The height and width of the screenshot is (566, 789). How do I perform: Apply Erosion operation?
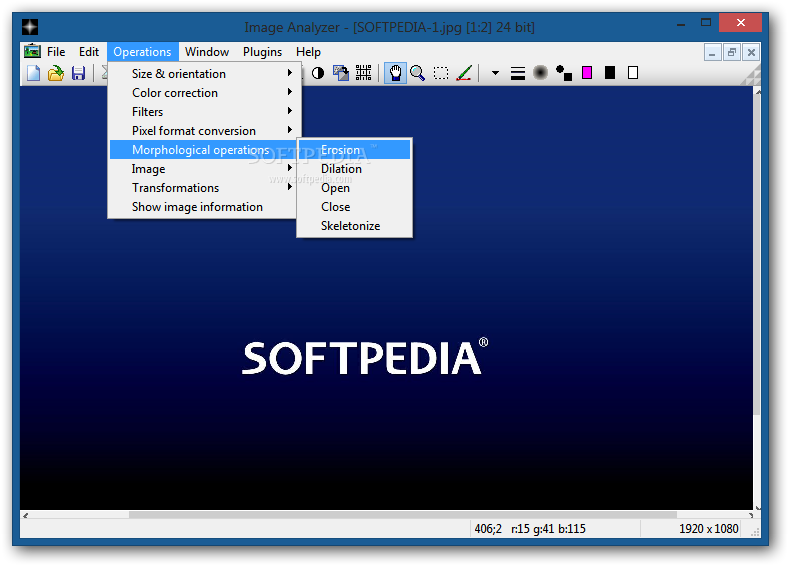355,150
